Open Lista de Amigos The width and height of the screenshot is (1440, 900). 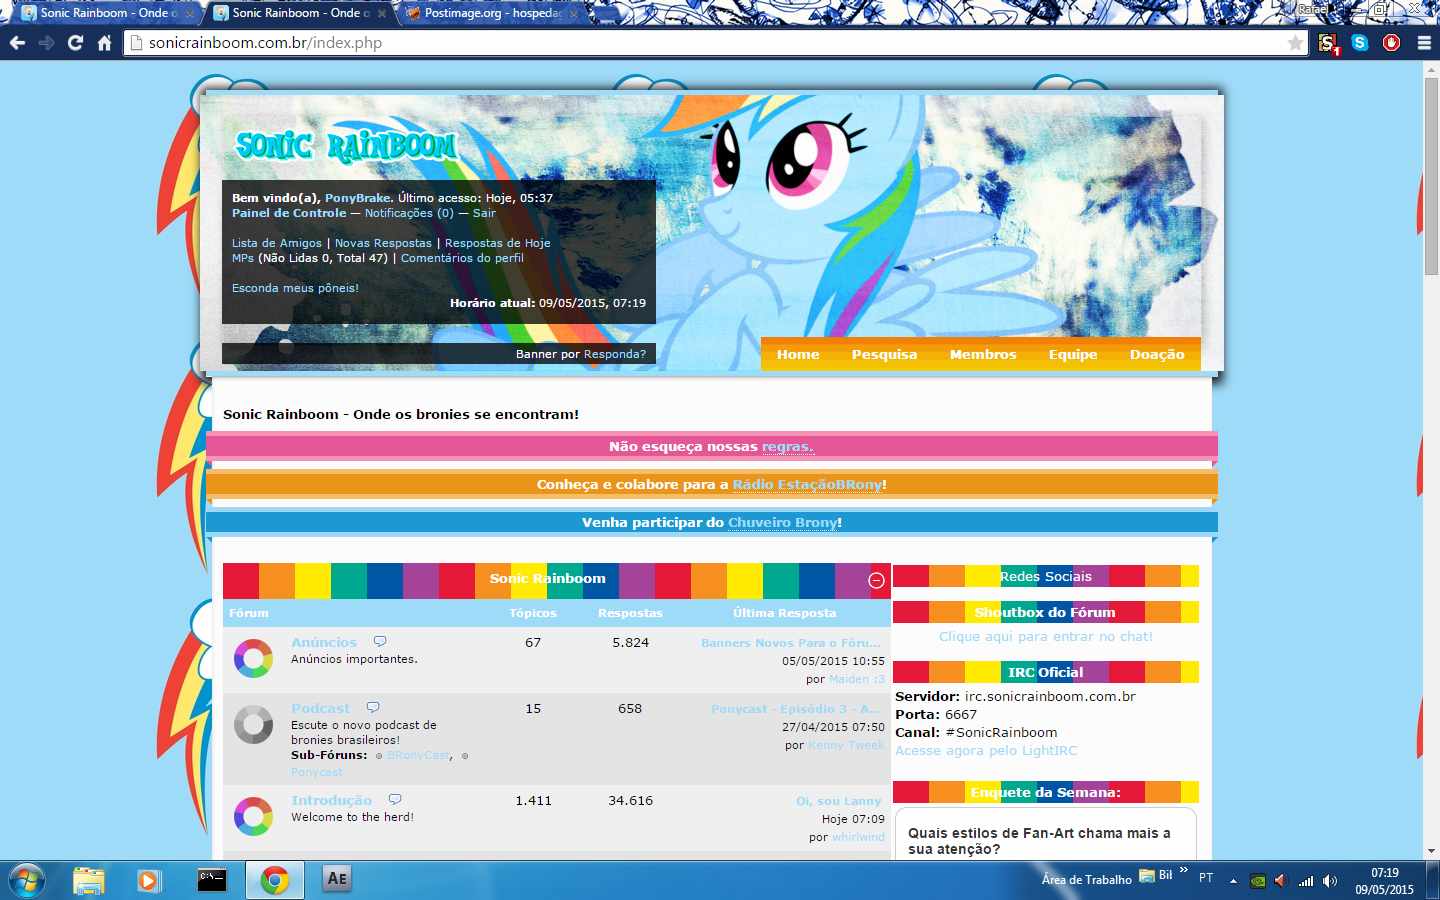(277, 243)
